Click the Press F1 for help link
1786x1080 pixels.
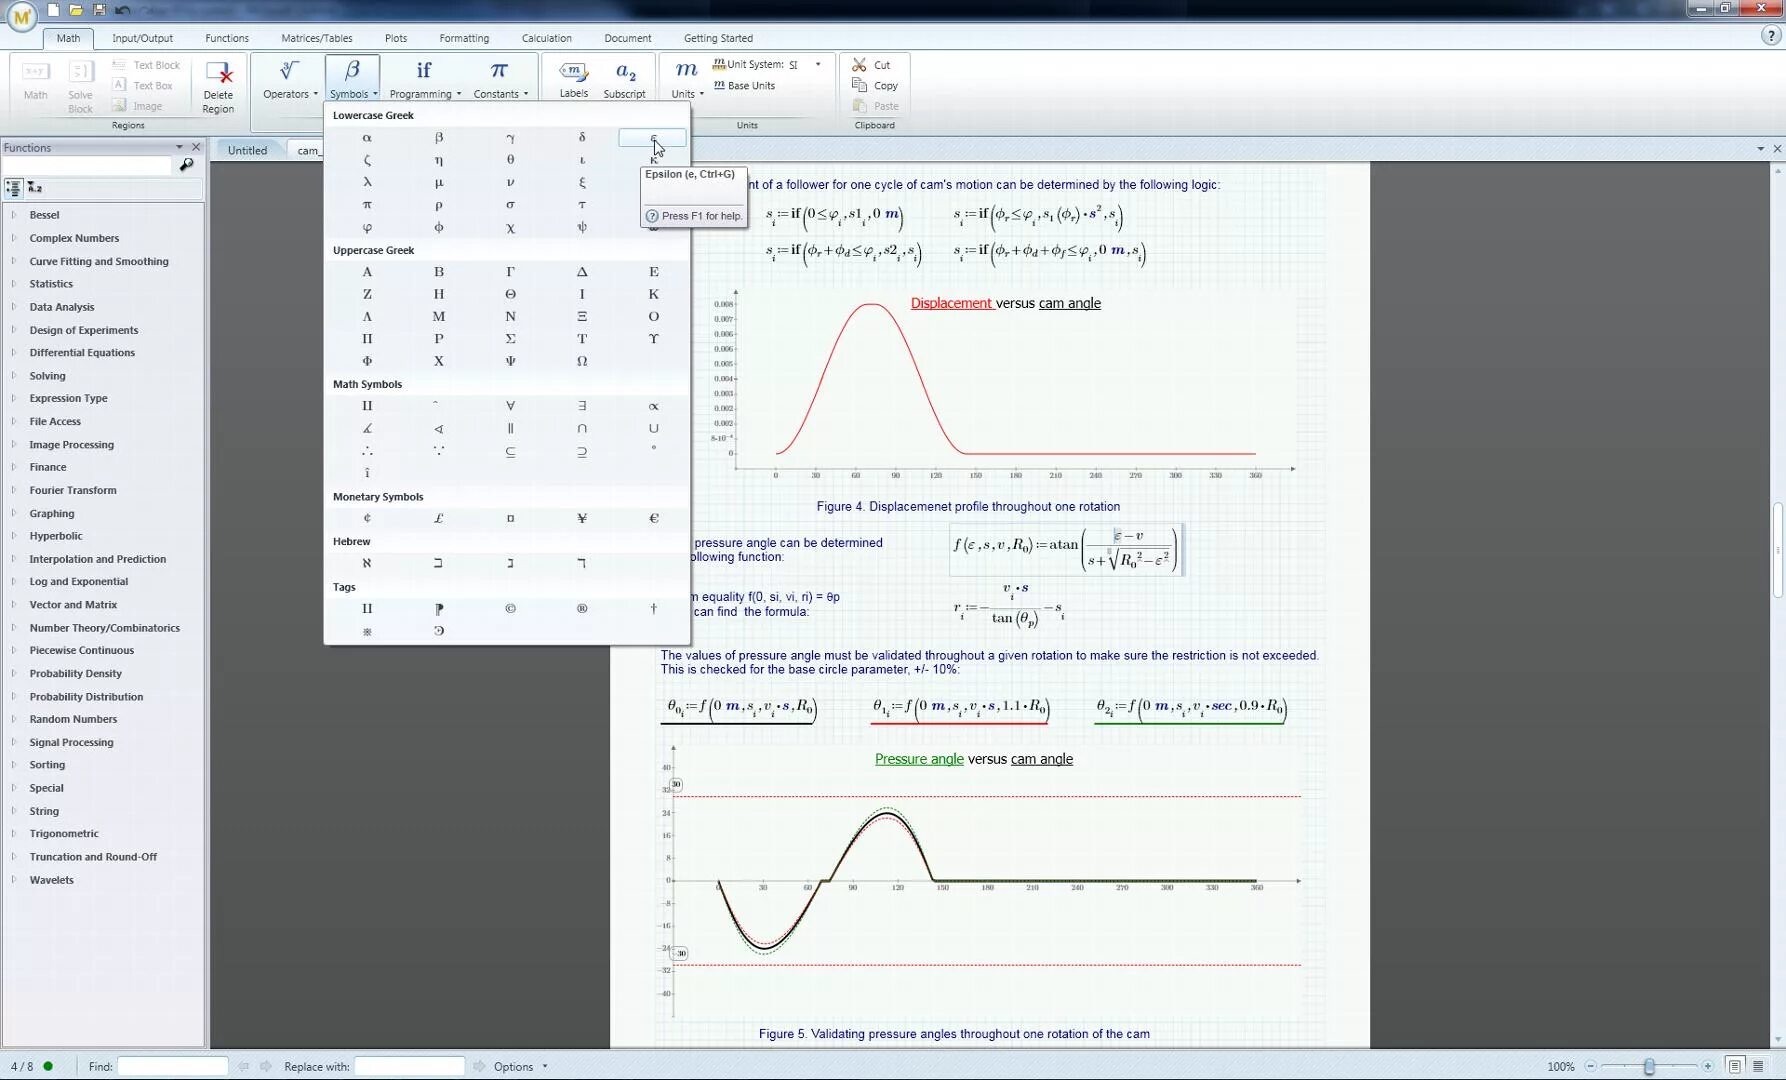coord(694,216)
